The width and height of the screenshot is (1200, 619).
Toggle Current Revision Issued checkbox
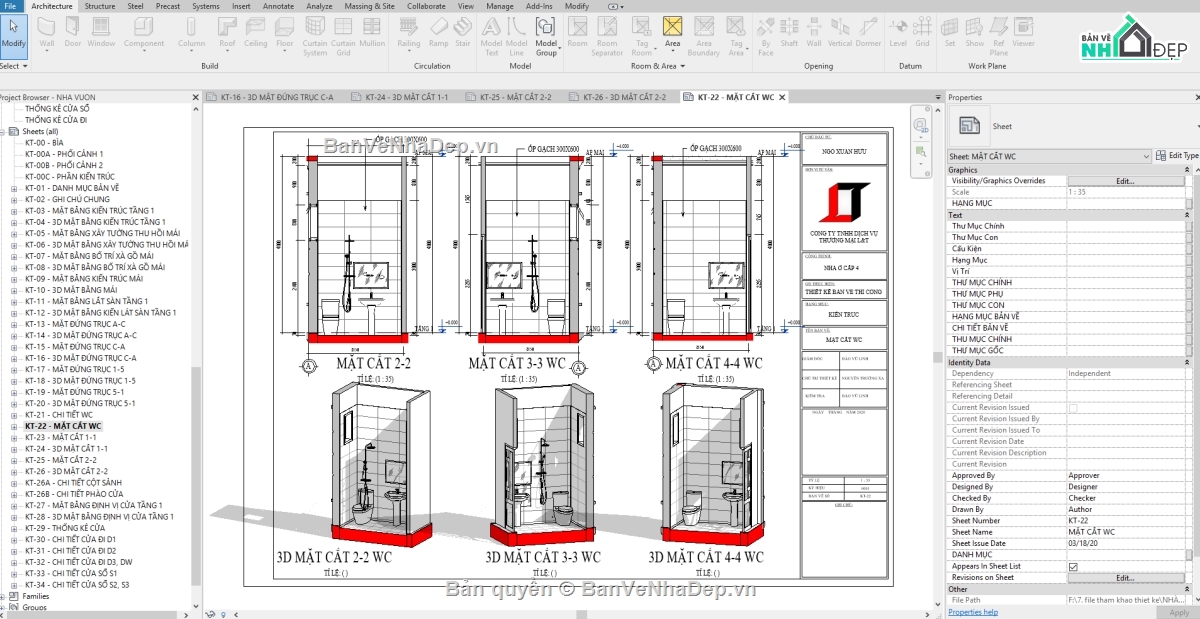(x=1073, y=408)
